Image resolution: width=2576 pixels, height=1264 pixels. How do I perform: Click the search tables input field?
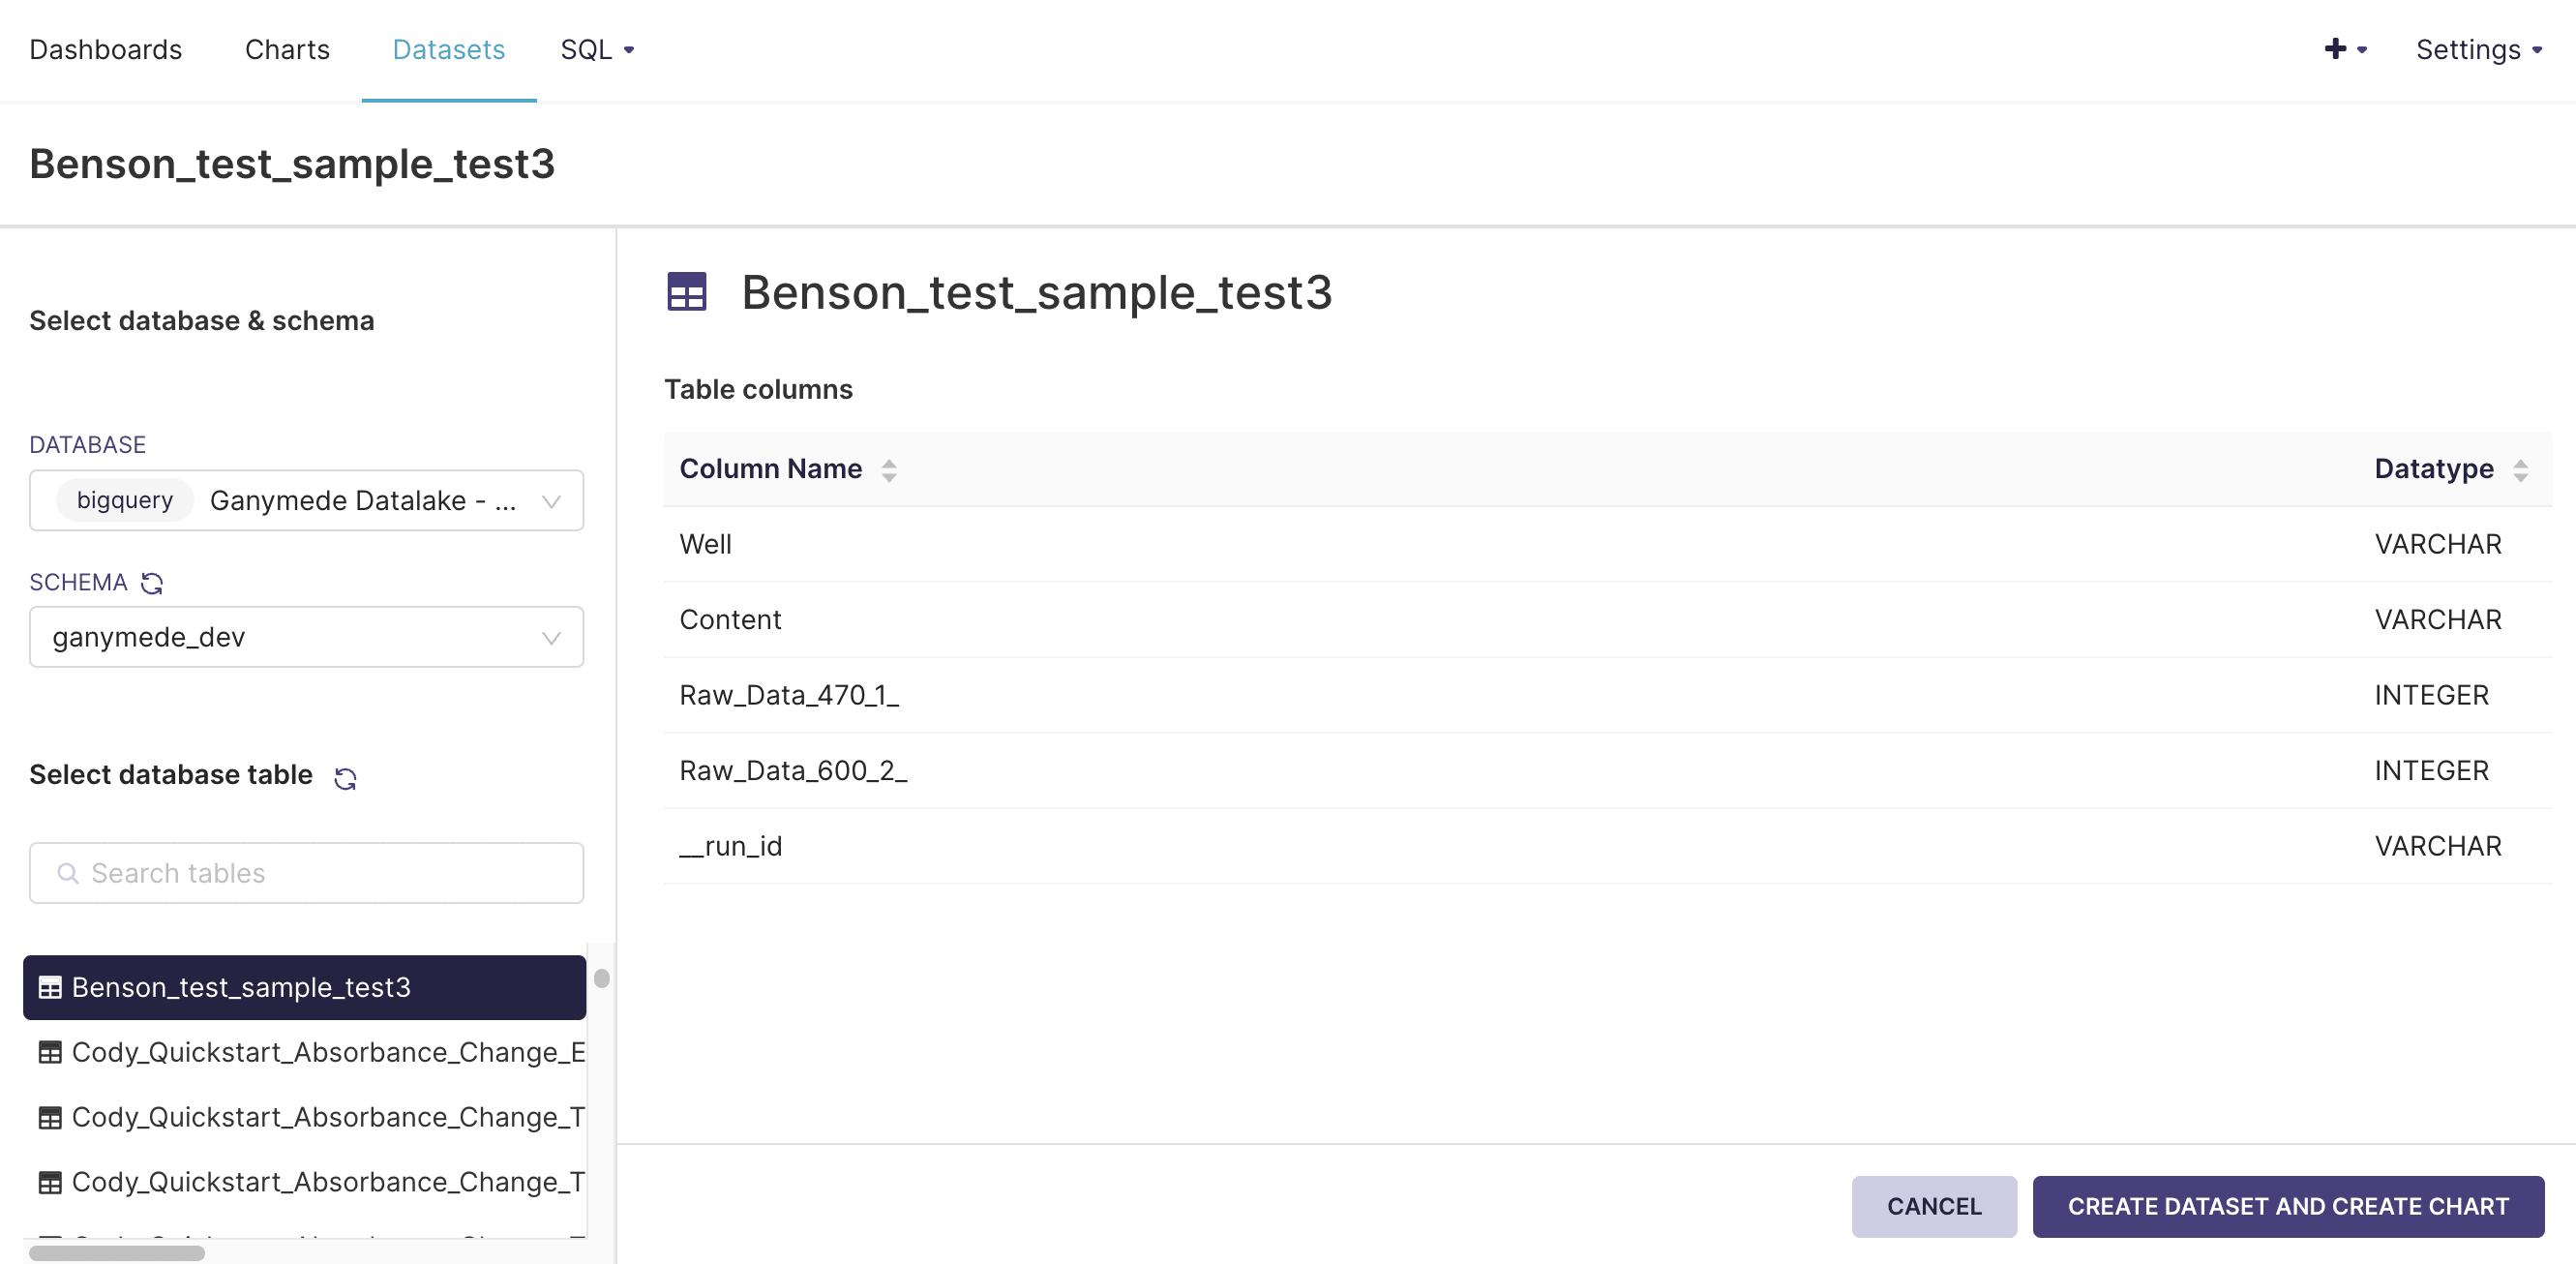pos(306,873)
